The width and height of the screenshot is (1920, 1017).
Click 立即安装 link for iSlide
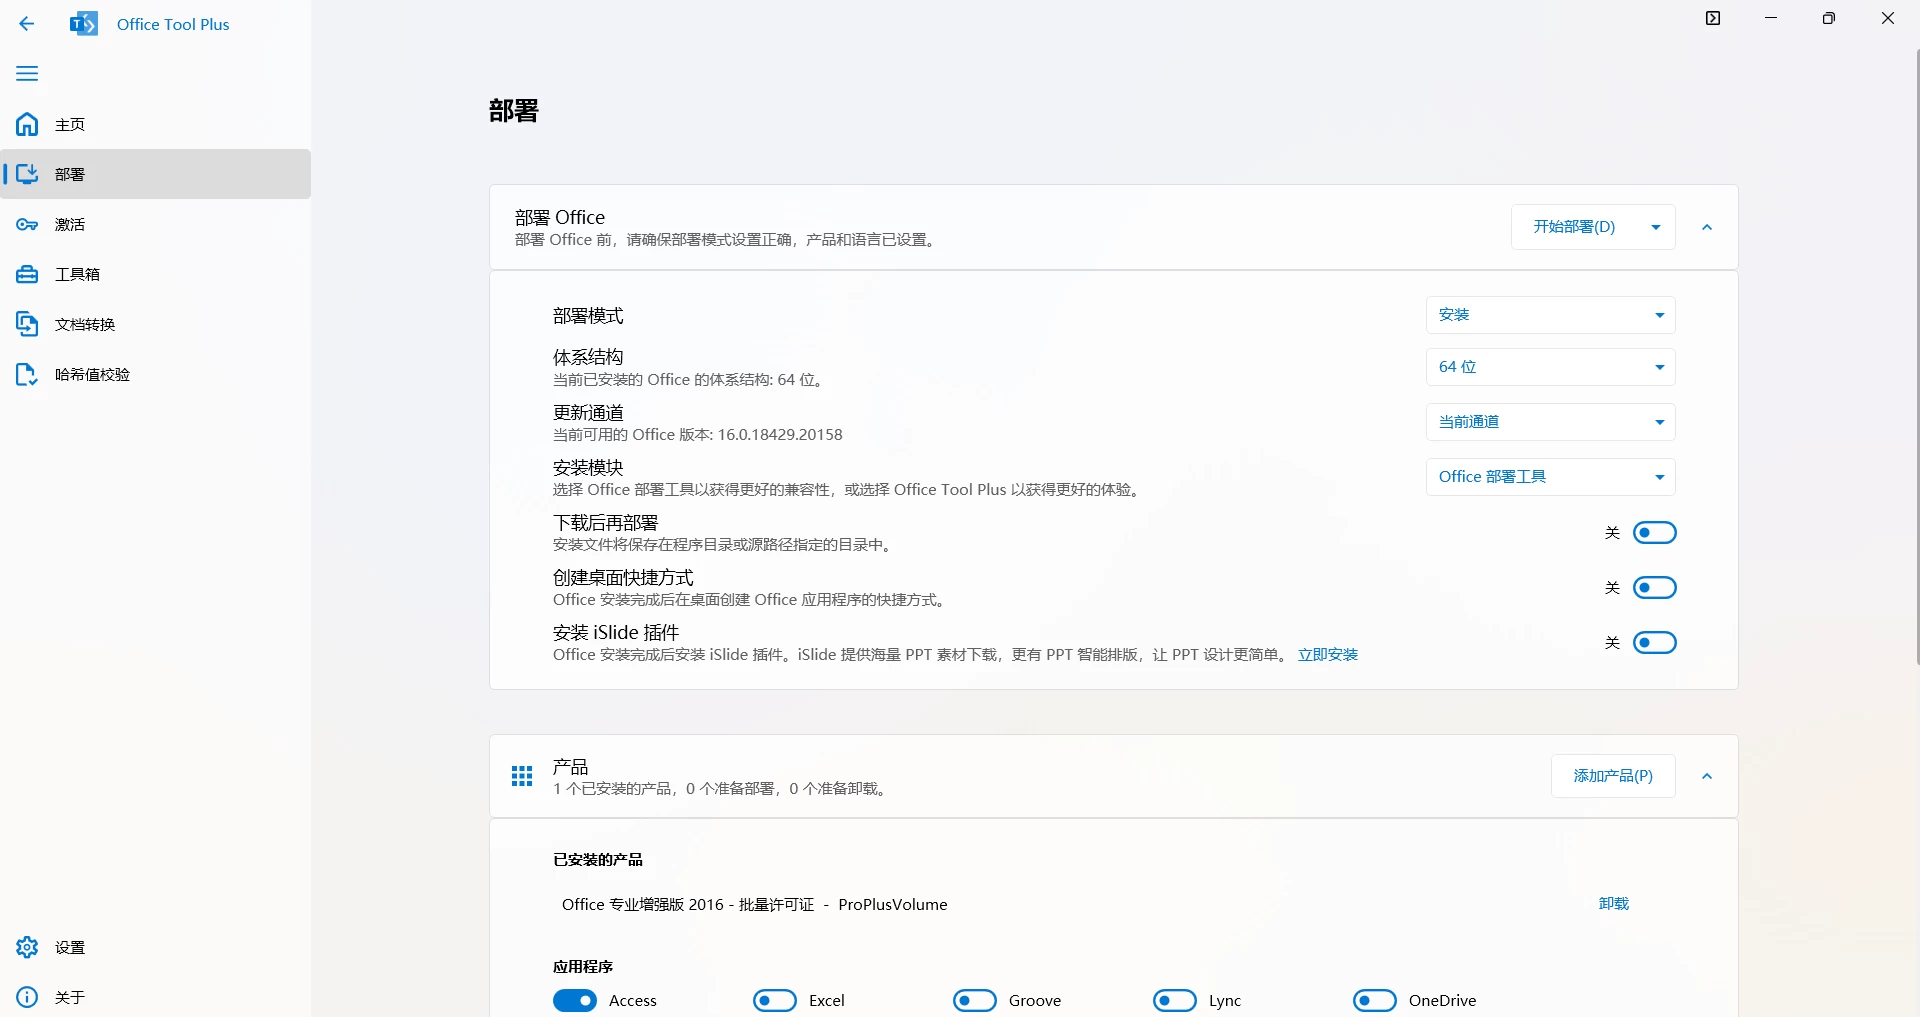tap(1328, 655)
